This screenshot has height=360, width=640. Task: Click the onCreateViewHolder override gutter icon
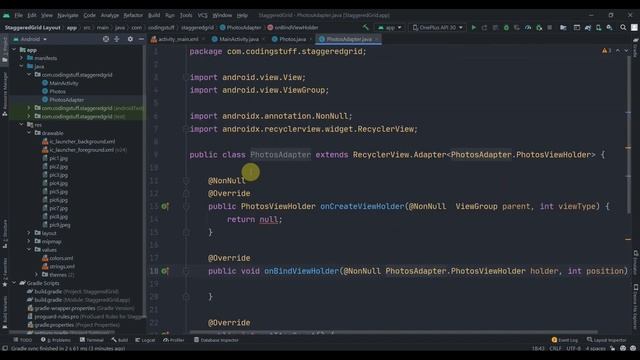point(164,207)
